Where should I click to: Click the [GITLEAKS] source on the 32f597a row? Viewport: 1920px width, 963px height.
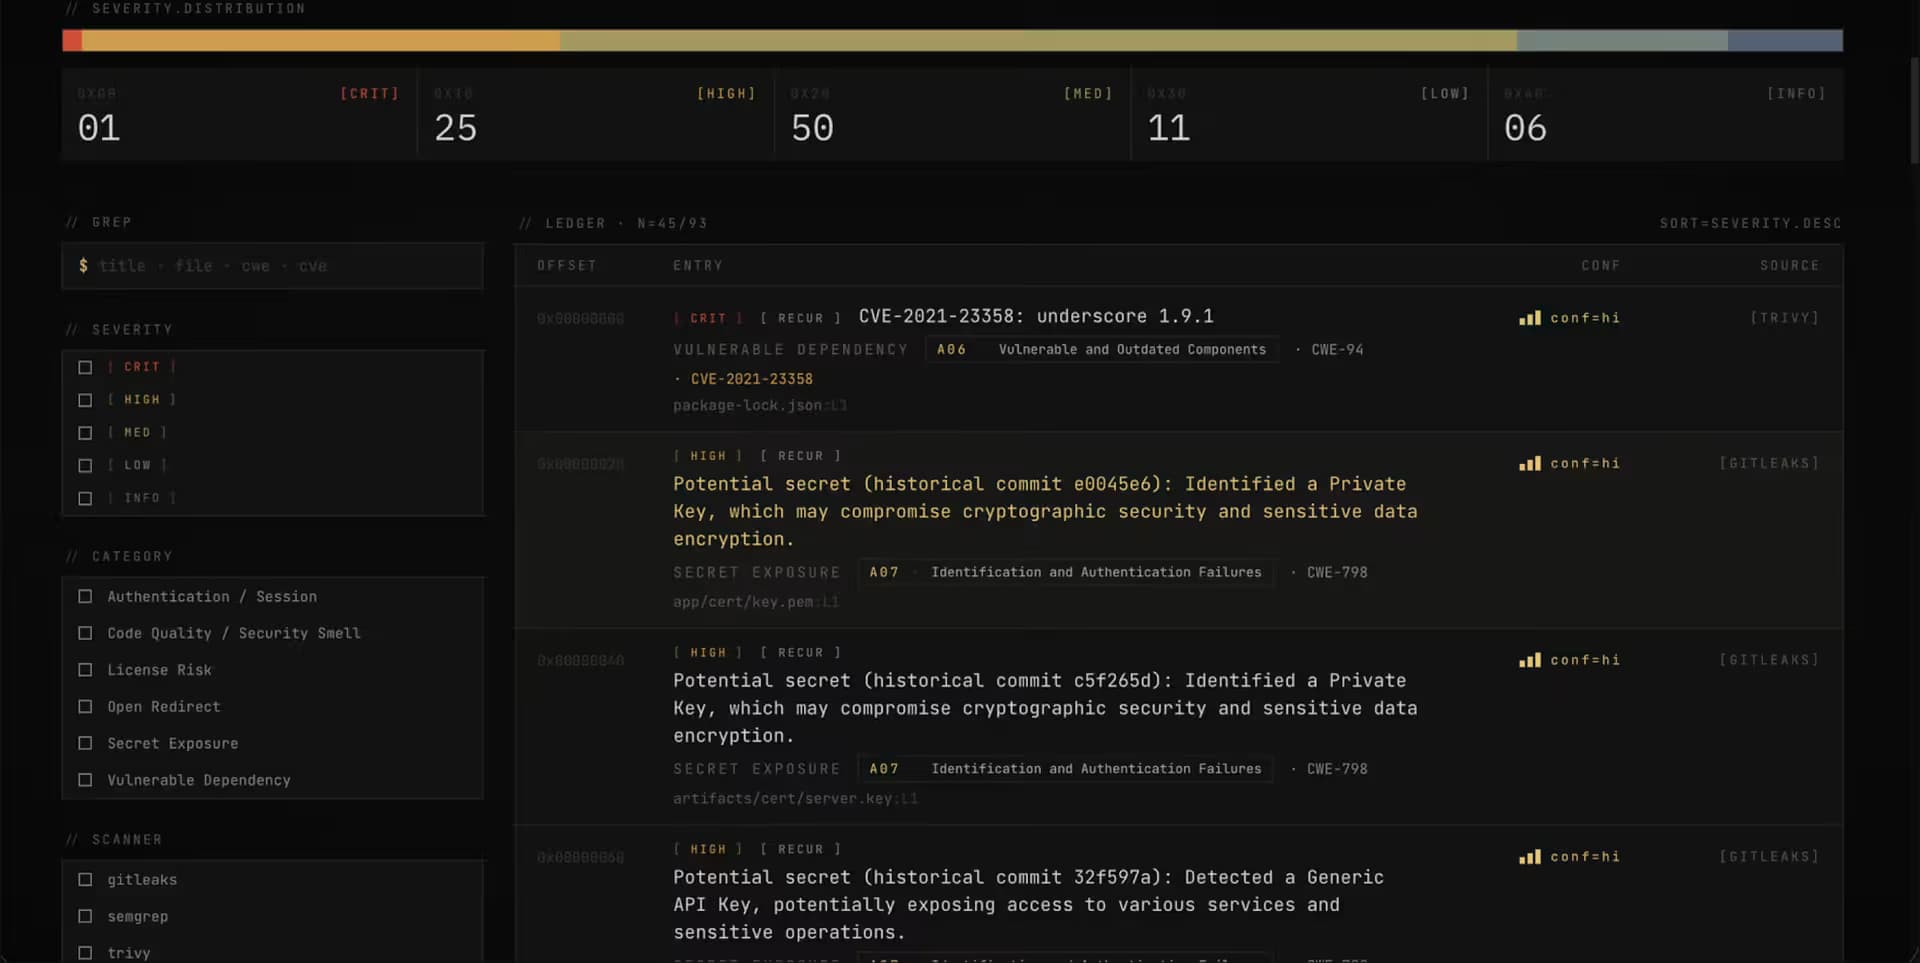point(1769,857)
